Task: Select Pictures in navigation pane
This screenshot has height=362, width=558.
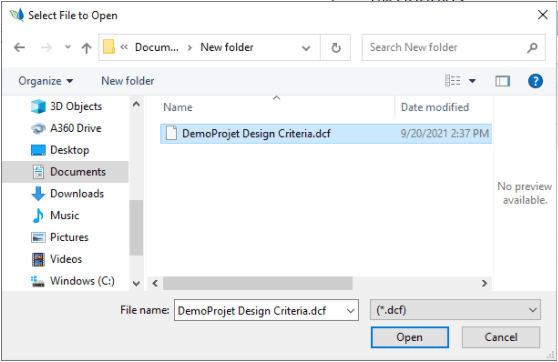Action: pos(59,237)
